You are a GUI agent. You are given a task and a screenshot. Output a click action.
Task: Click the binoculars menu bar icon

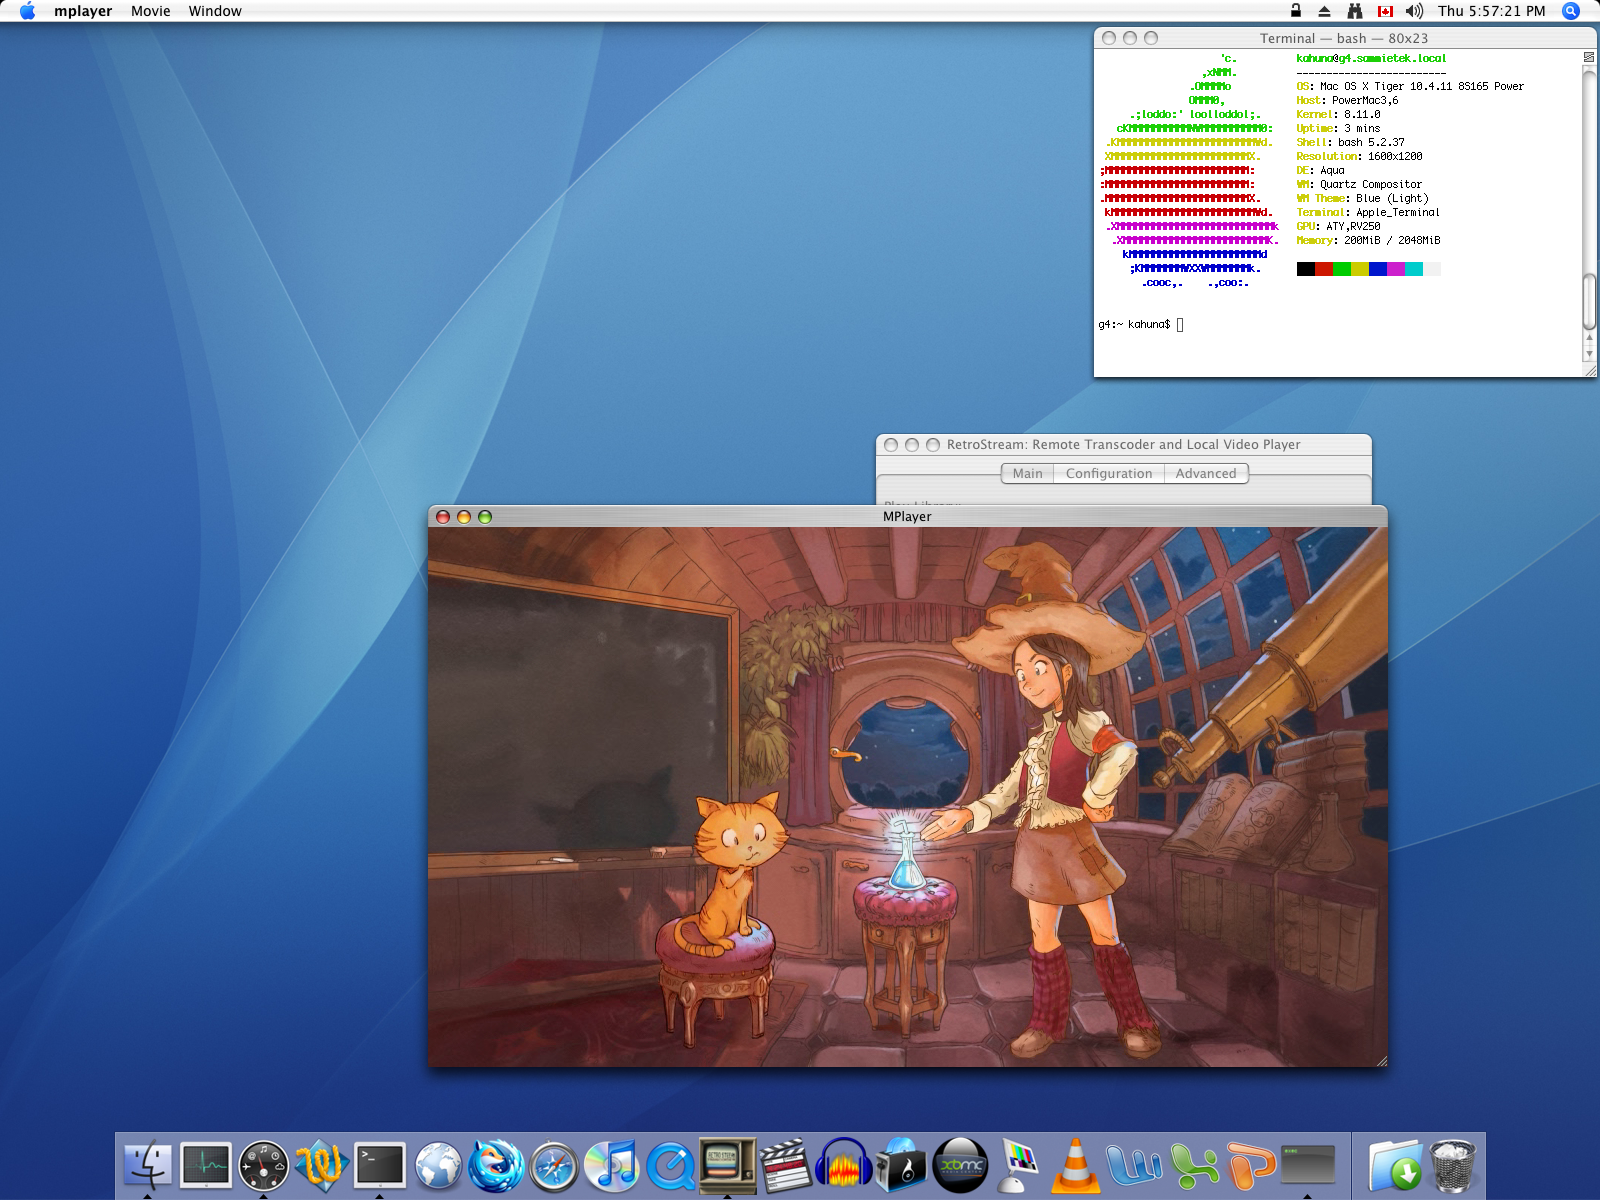point(1355,11)
